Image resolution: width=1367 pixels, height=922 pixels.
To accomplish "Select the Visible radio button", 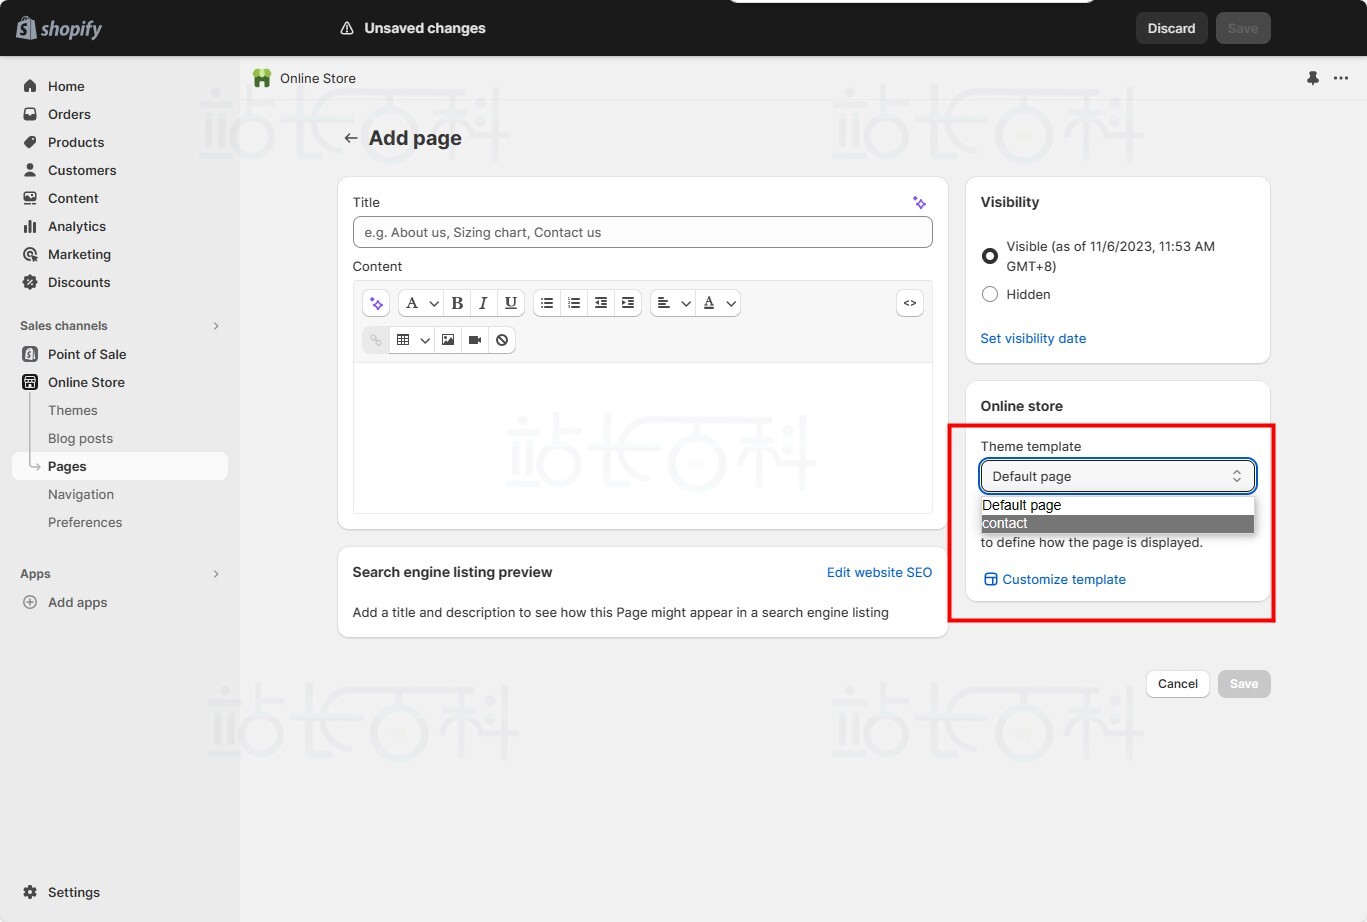I will (x=990, y=256).
